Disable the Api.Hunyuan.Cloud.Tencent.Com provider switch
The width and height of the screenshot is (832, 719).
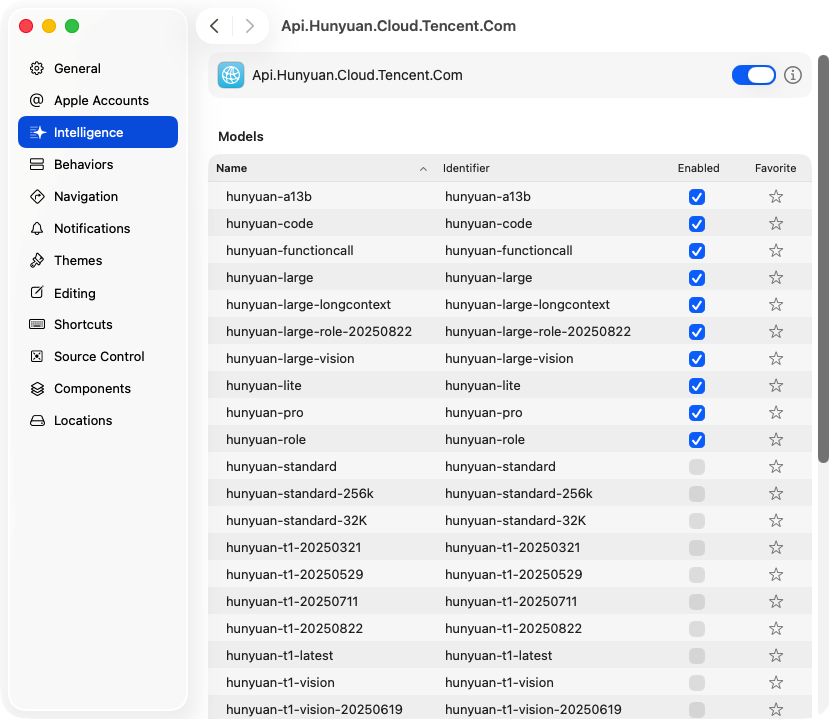tap(753, 75)
